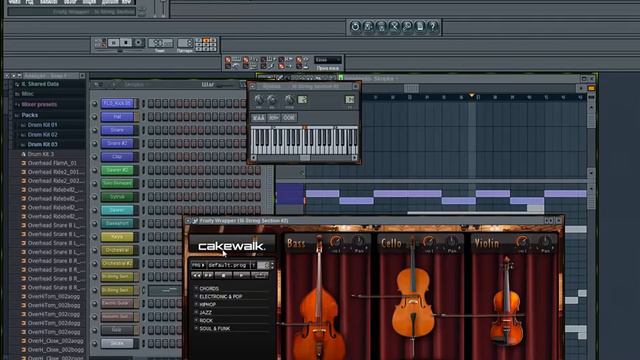Click the Bass volume knob
This screenshot has width=640, height=360.
[336, 242]
